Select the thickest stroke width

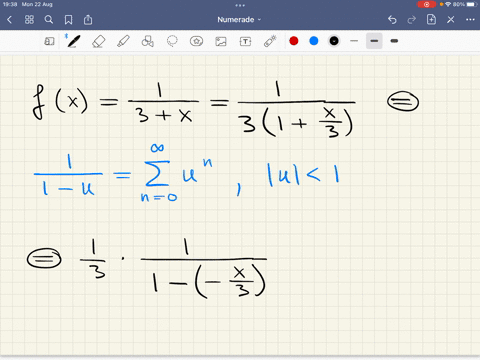(394, 41)
